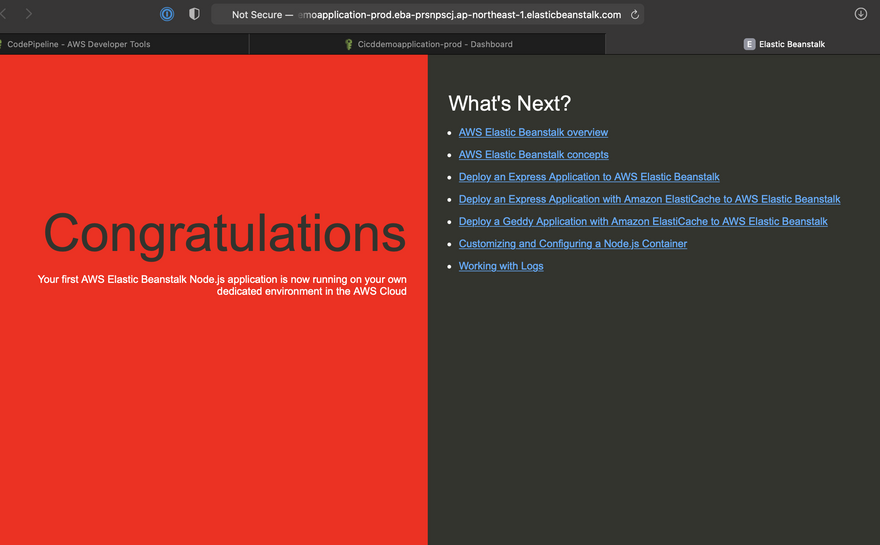
Task: Click the browser back arrow
Action: [4, 14]
